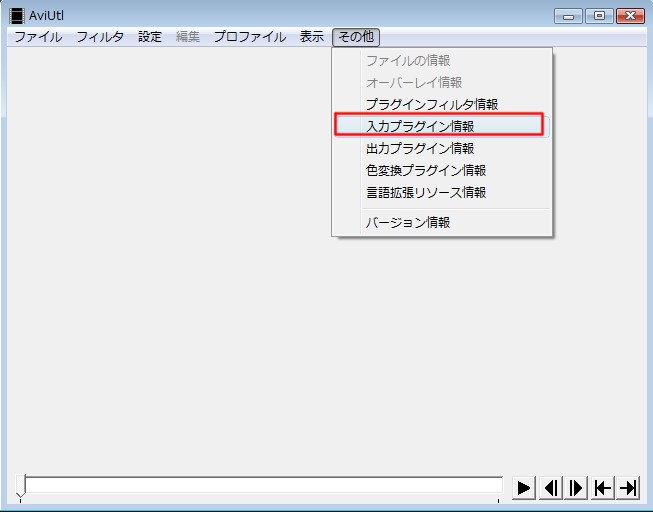Screen dimensions: 653x512
Task: Open the 表示 menu
Action: 312,37
